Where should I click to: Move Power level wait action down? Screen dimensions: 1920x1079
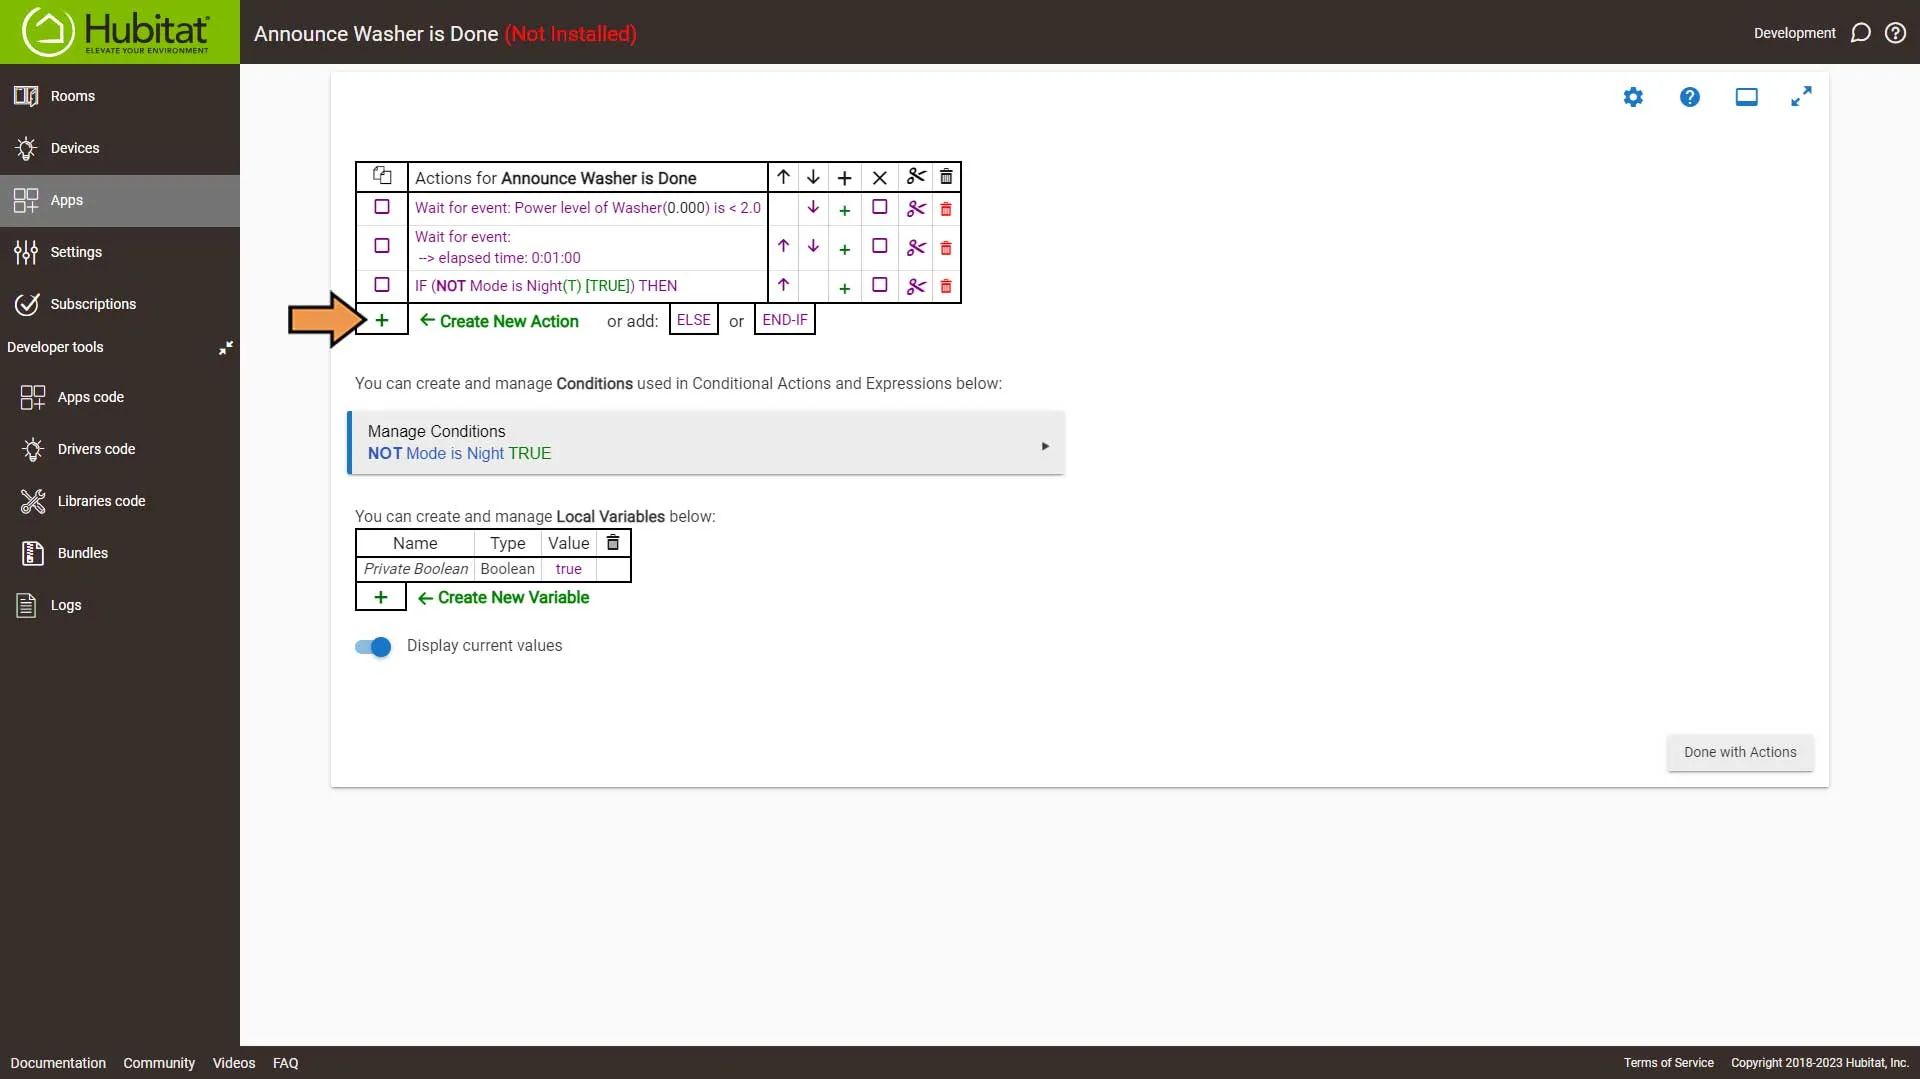coord(813,208)
